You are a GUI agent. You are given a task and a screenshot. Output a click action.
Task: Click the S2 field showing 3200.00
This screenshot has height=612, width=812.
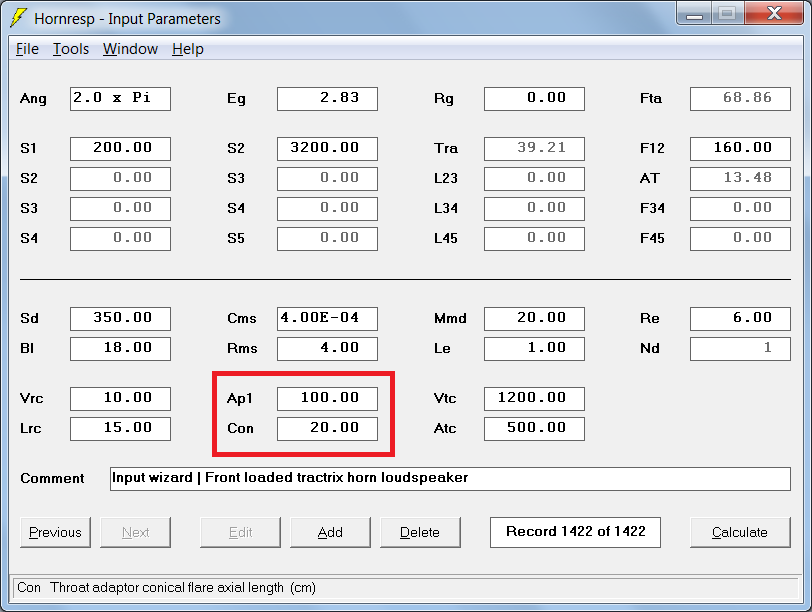point(327,149)
